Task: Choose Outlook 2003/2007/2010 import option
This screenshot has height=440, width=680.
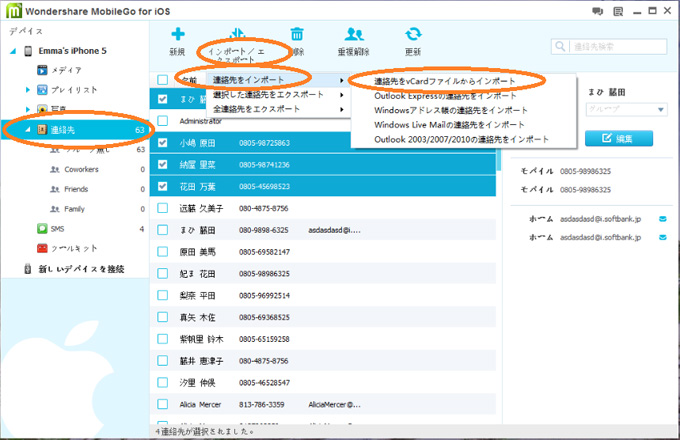Action: click(x=463, y=140)
